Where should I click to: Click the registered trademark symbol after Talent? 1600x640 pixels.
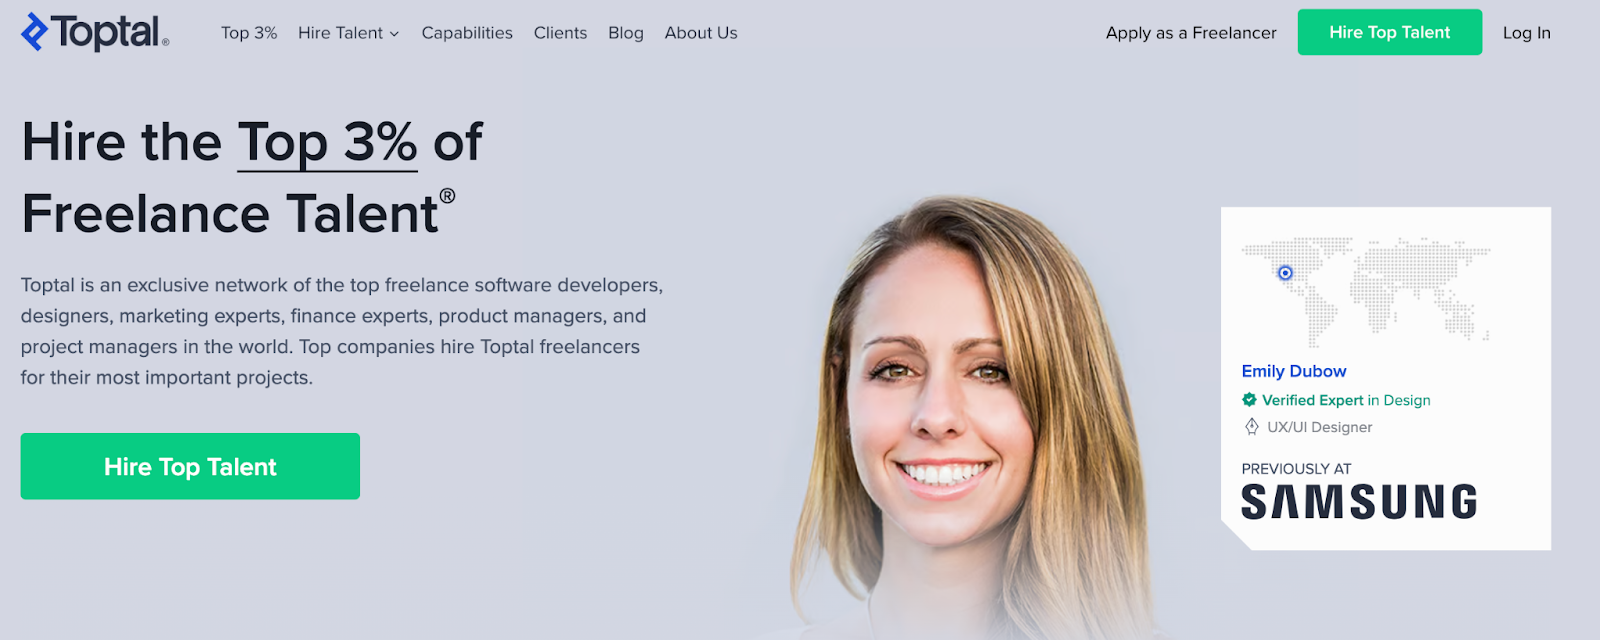(447, 196)
